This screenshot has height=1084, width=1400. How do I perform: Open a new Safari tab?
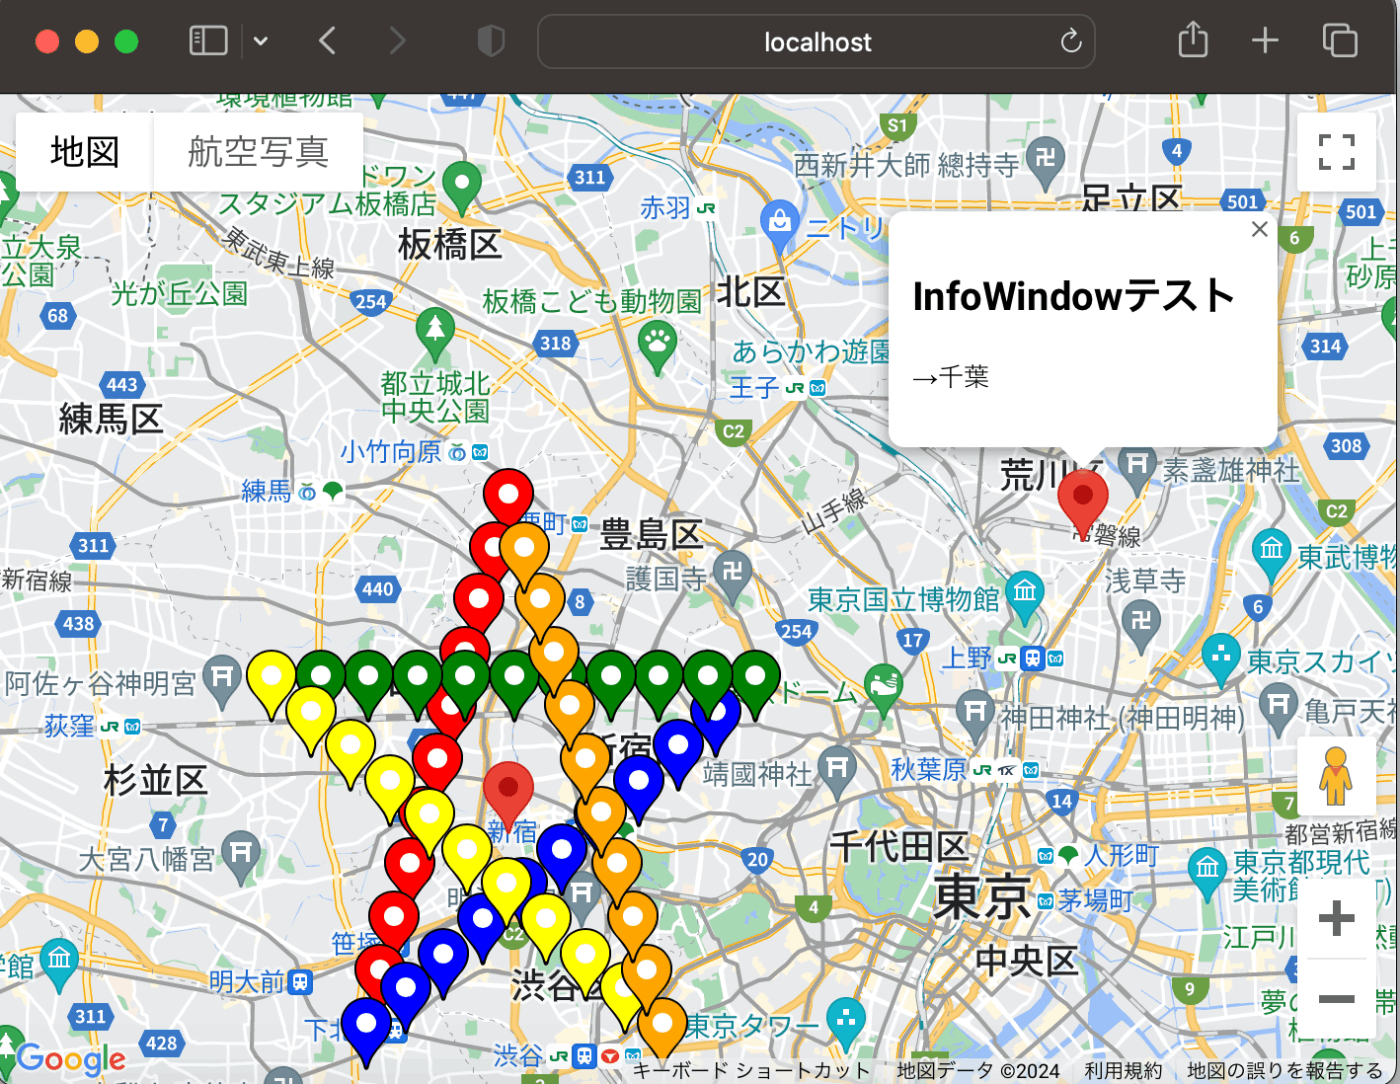[1264, 40]
